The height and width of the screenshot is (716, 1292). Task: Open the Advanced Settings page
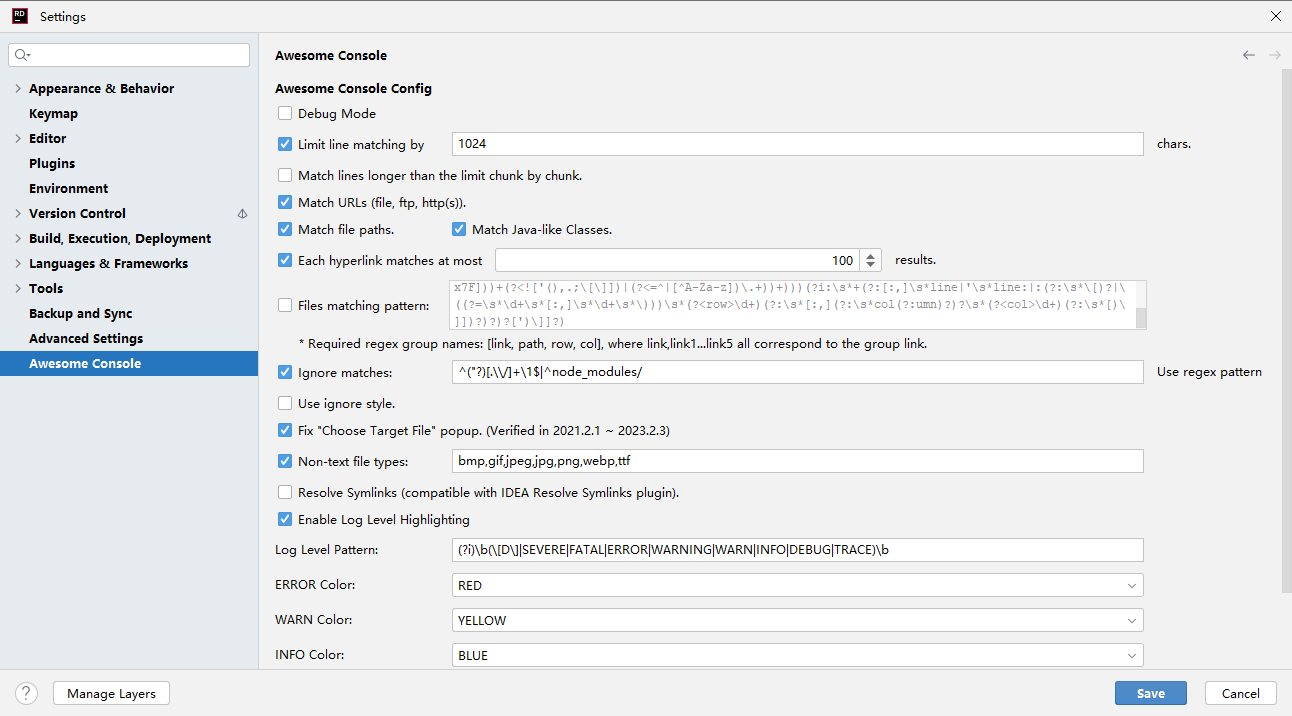click(86, 339)
